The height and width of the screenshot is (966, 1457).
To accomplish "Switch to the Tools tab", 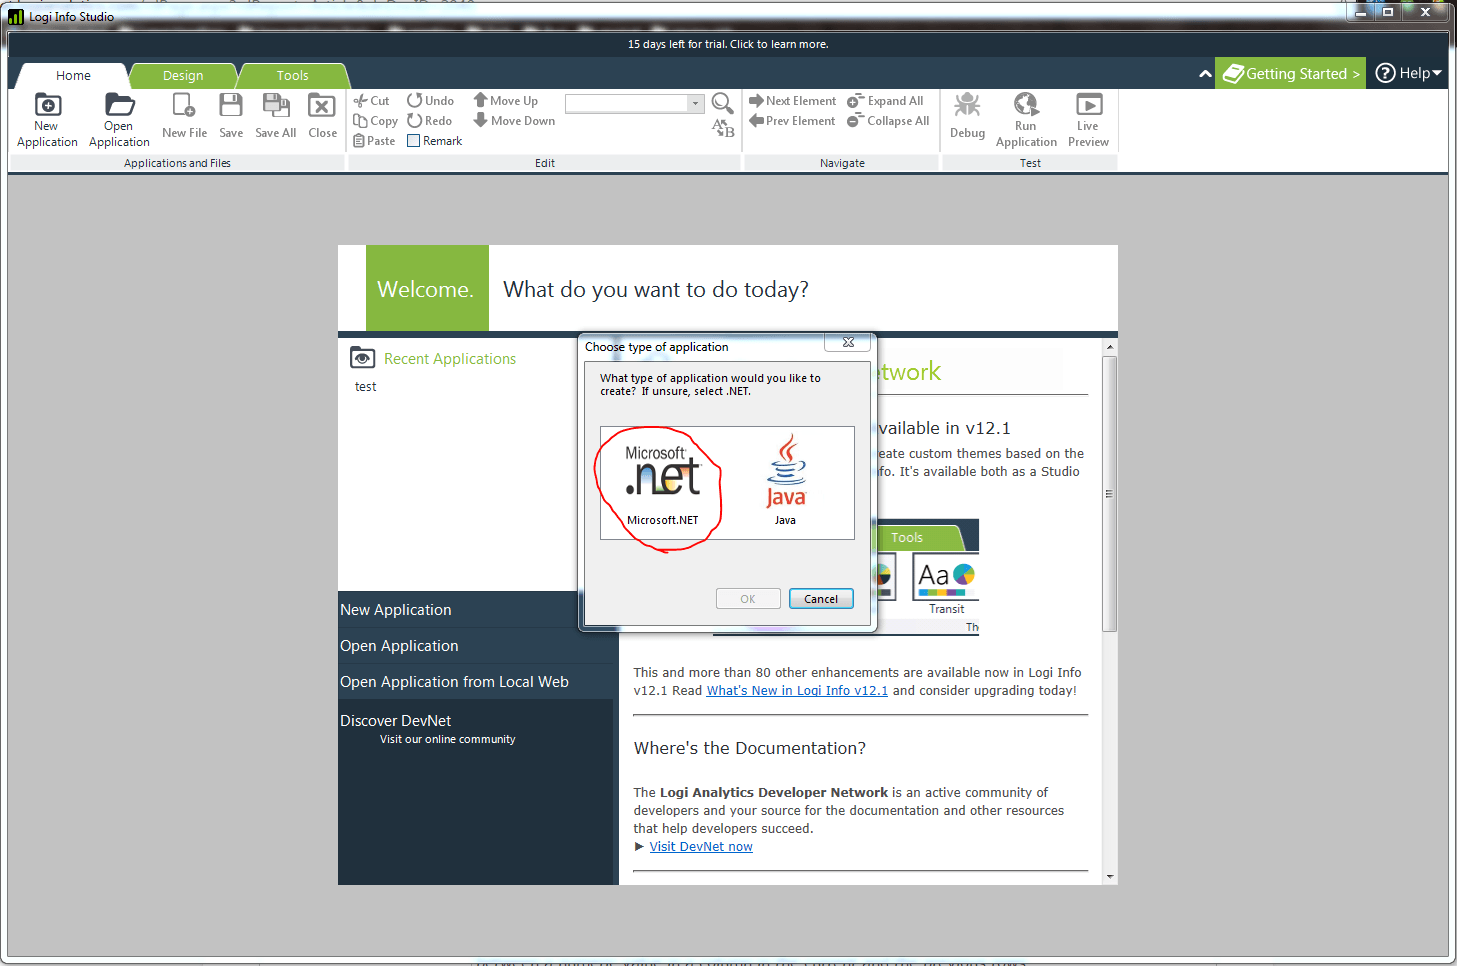I will pyautogui.click(x=291, y=75).
